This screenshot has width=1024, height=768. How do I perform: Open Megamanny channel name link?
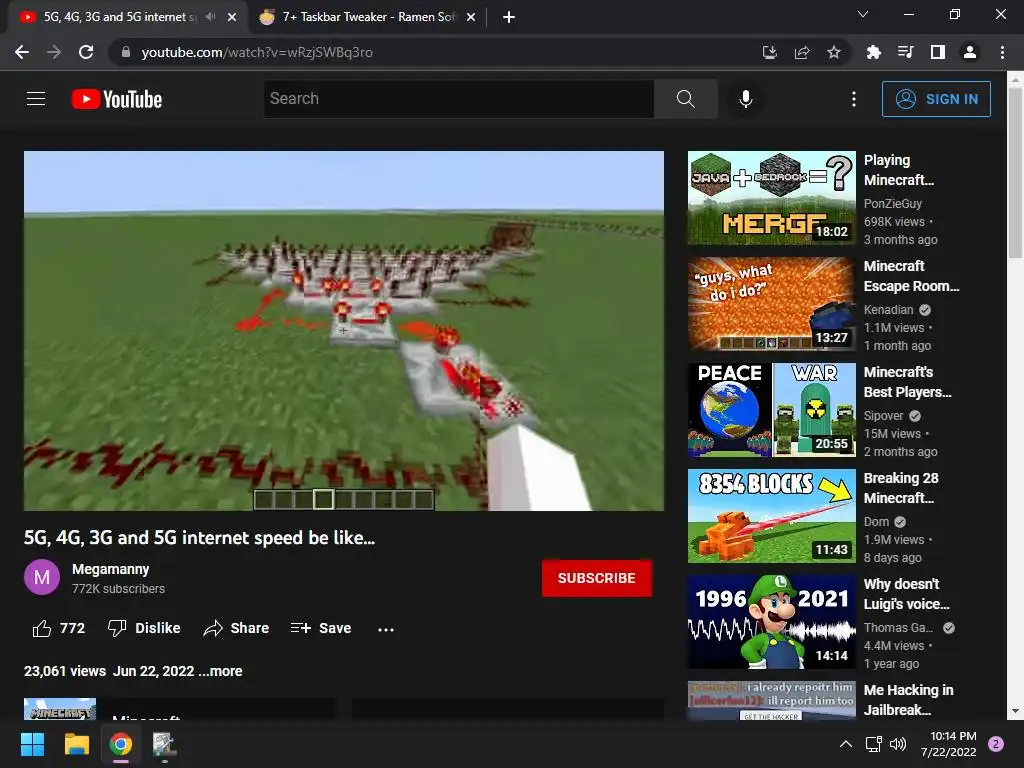click(x=110, y=569)
